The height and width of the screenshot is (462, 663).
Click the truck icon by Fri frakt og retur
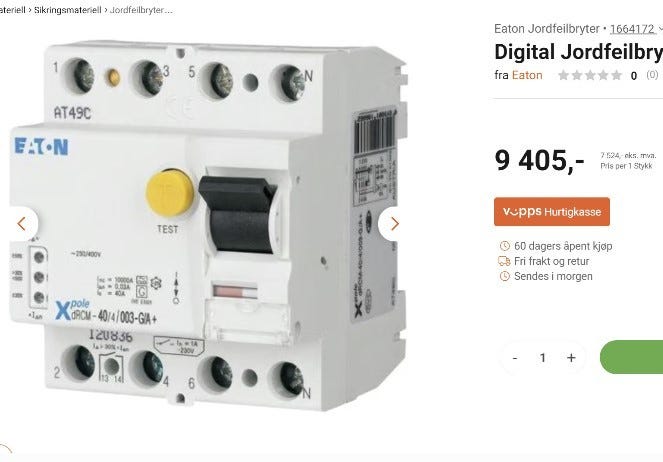pos(504,261)
